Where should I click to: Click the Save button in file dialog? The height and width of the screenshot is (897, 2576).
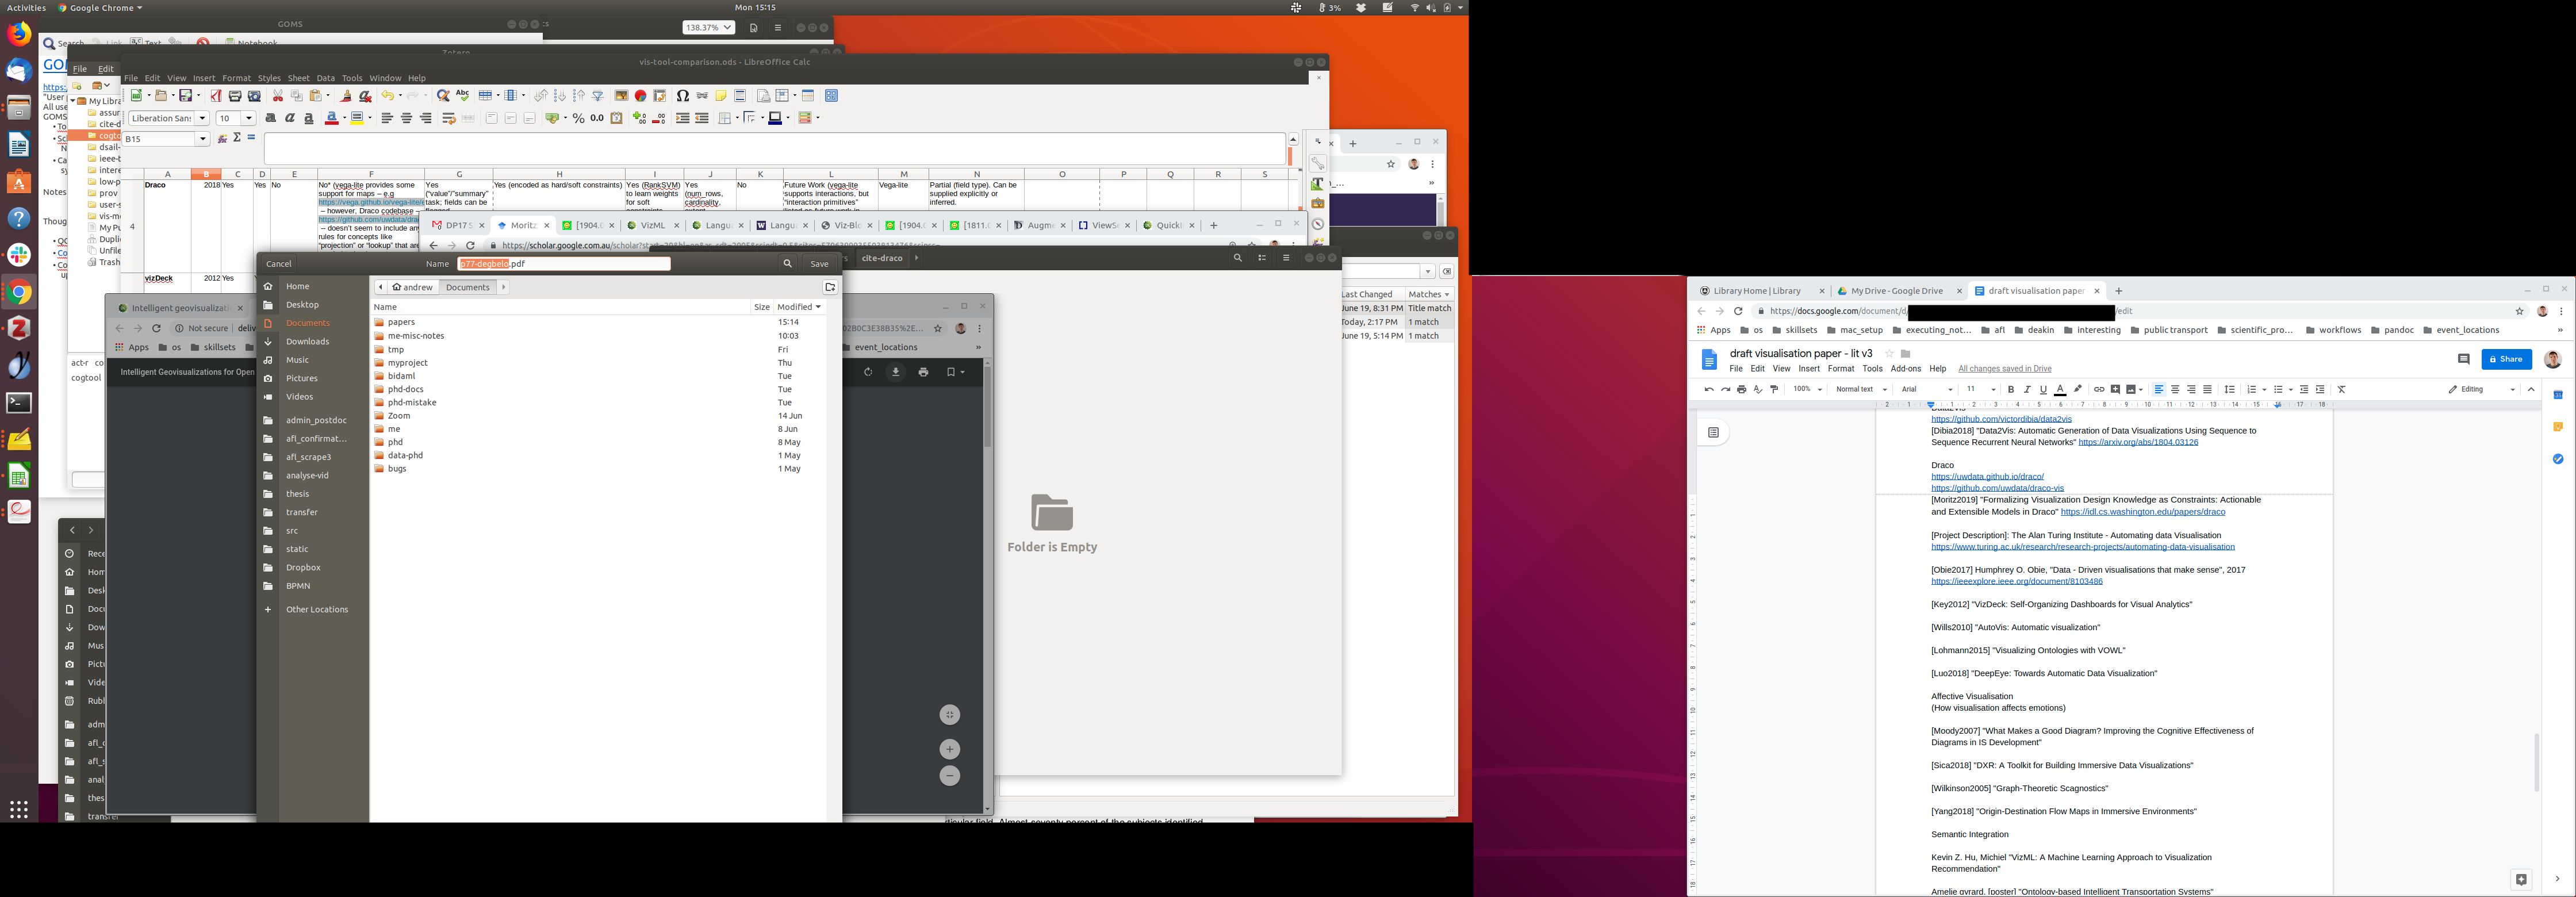click(819, 264)
